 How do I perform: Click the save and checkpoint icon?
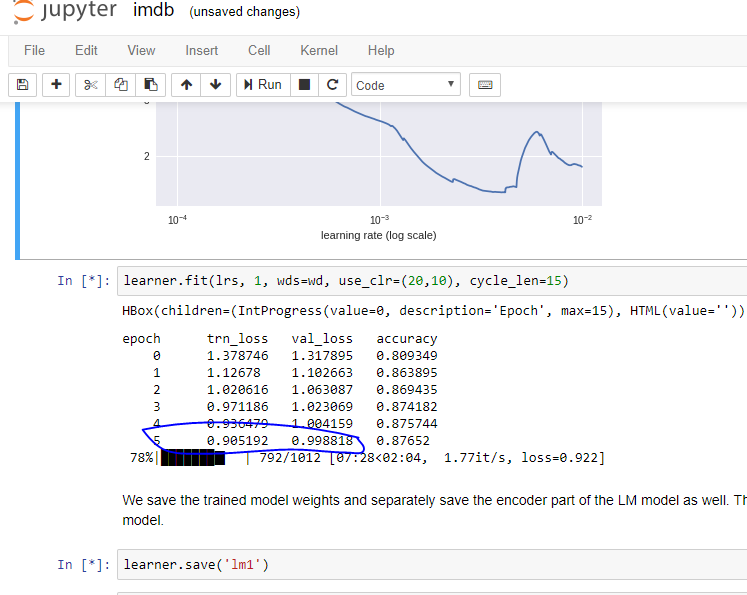pos(23,85)
